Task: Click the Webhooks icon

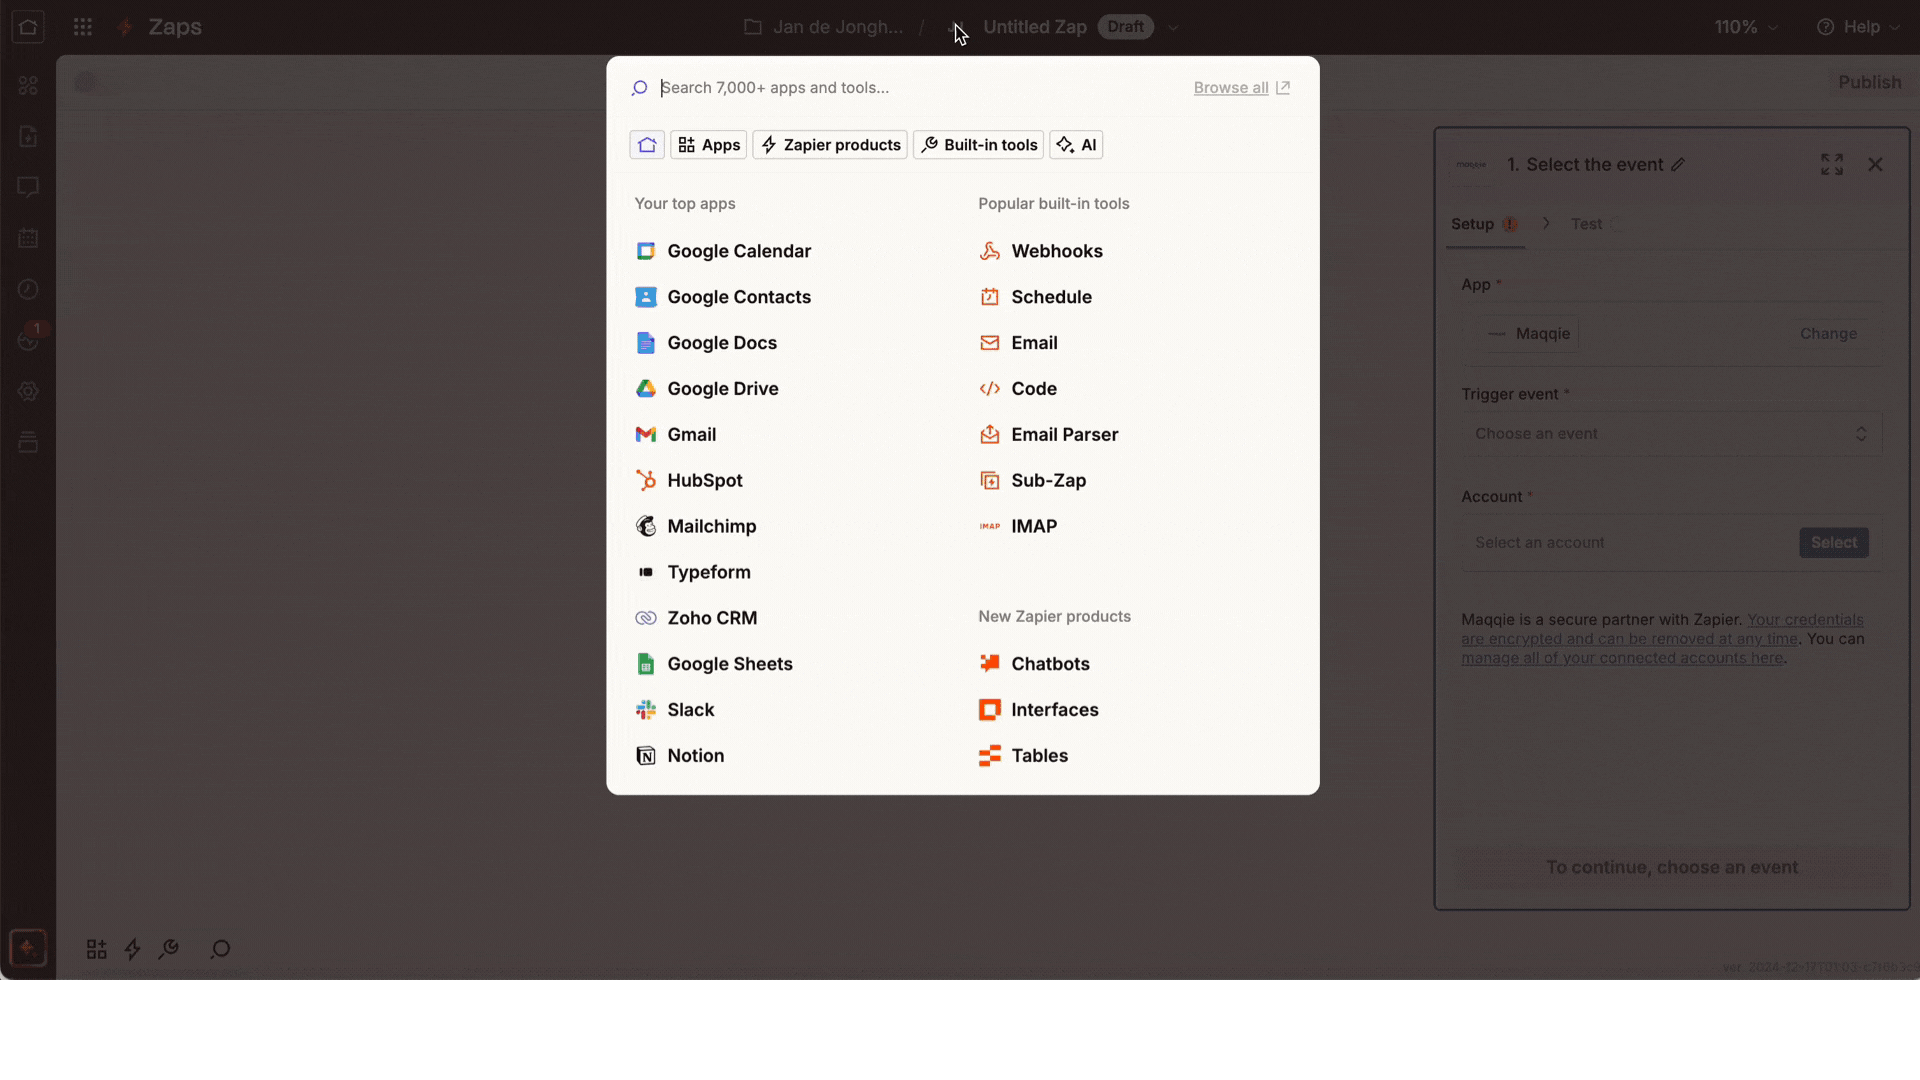Action: [x=989, y=251]
